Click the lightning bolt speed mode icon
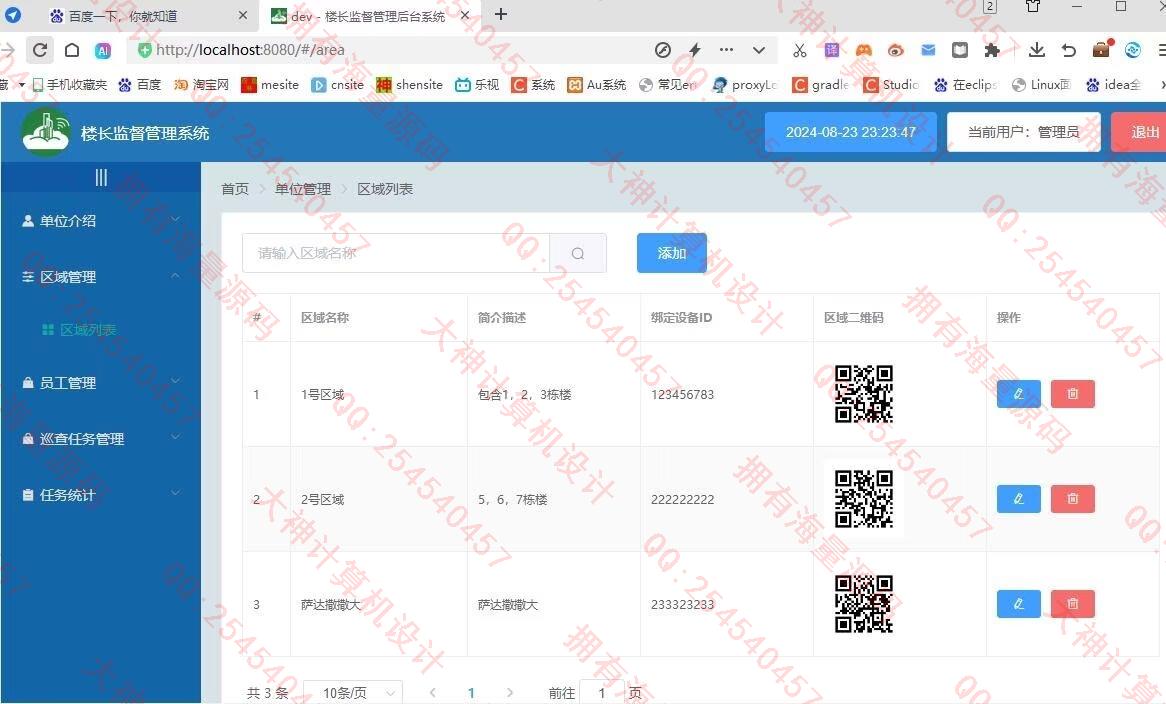The image size is (1166, 704). coord(695,50)
